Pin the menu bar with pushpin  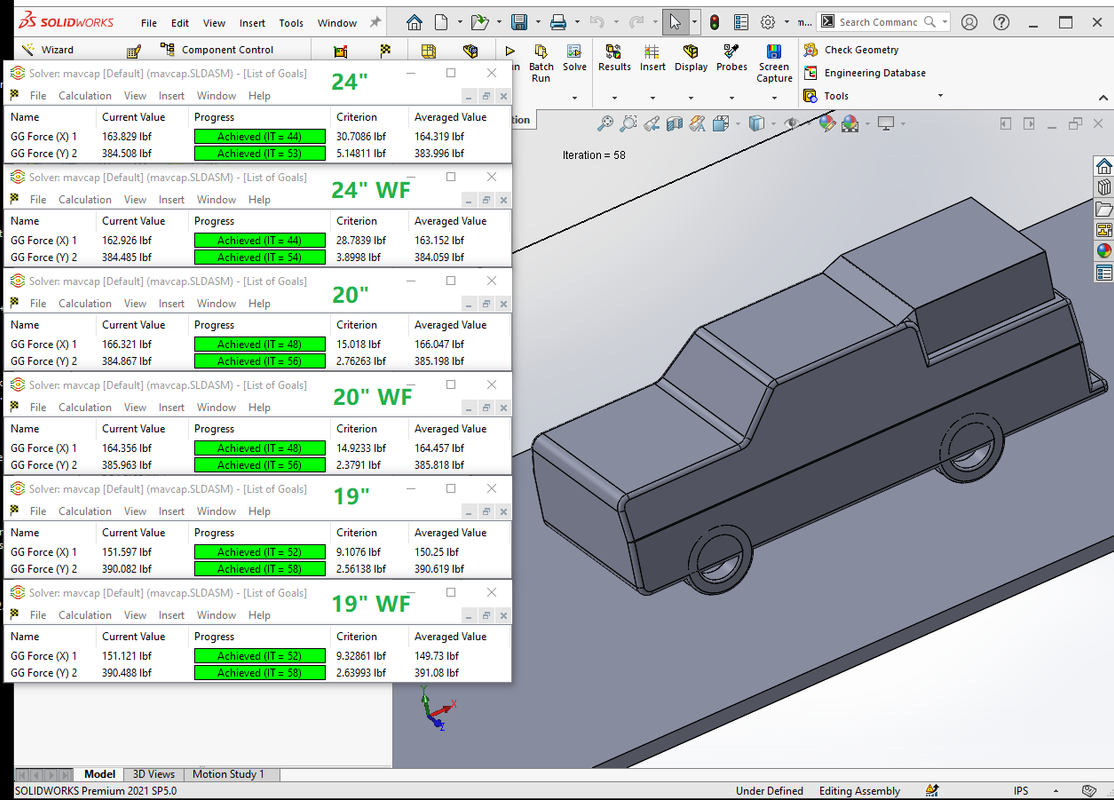tap(375, 23)
